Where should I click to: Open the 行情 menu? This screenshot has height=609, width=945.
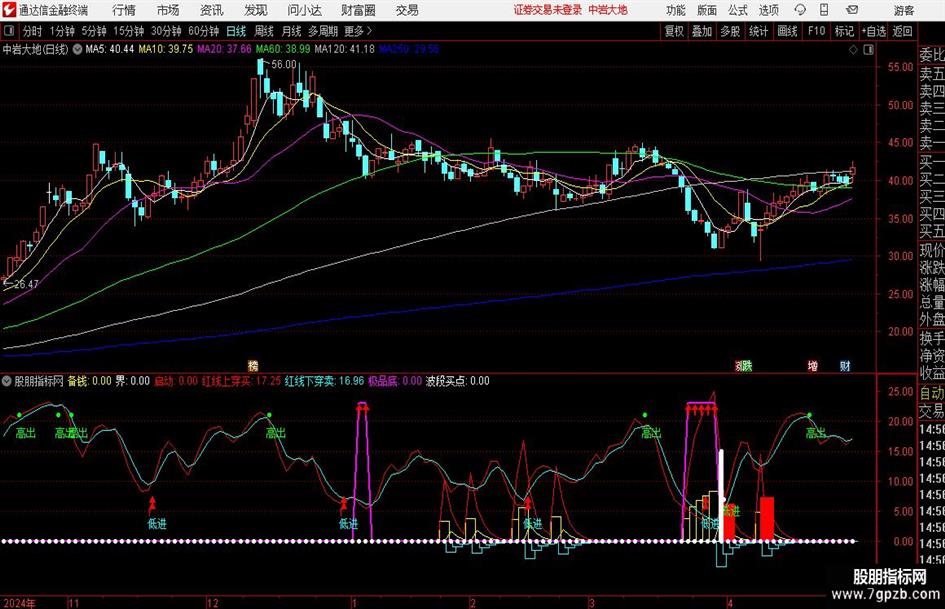pyautogui.click(x=124, y=10)
